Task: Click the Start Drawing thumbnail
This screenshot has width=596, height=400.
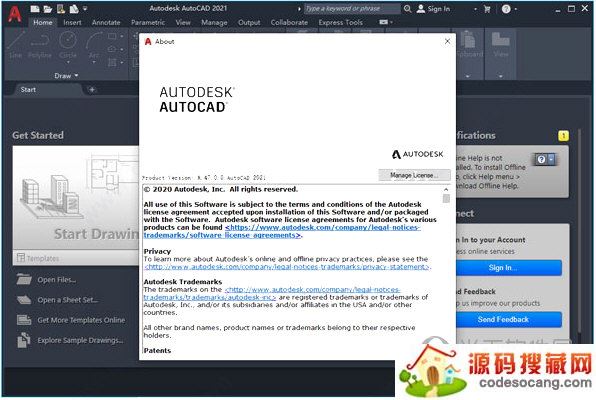Action: (x=76, y=197)
